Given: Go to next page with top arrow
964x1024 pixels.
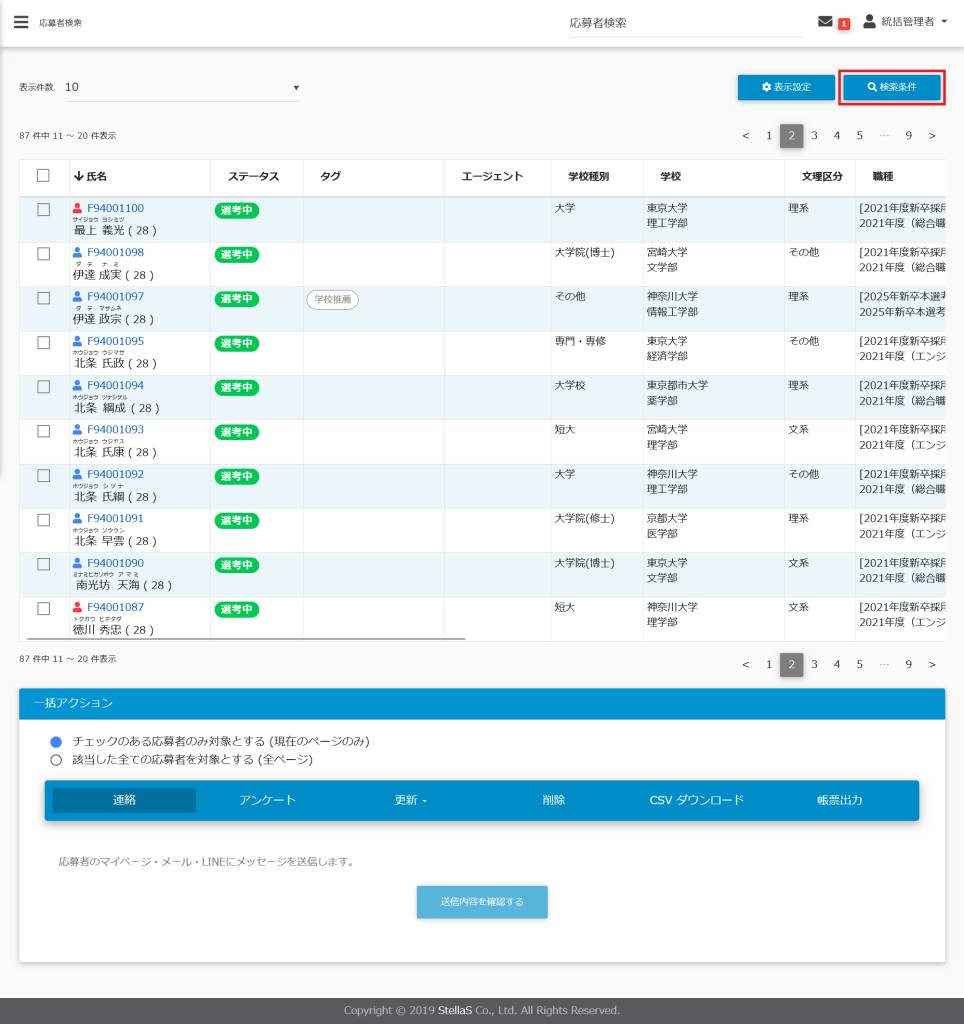Looking at the screenshot, I should coord(932,136).
